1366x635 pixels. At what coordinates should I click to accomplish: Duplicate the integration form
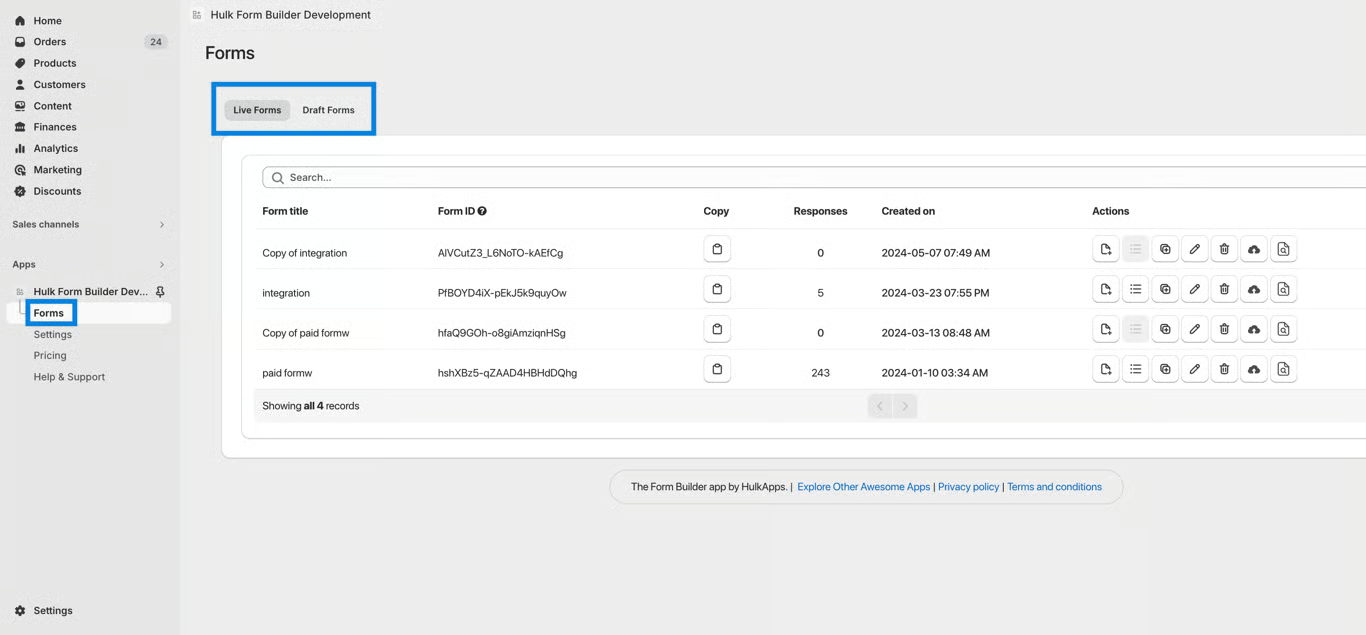click(x=1165, y=289)
